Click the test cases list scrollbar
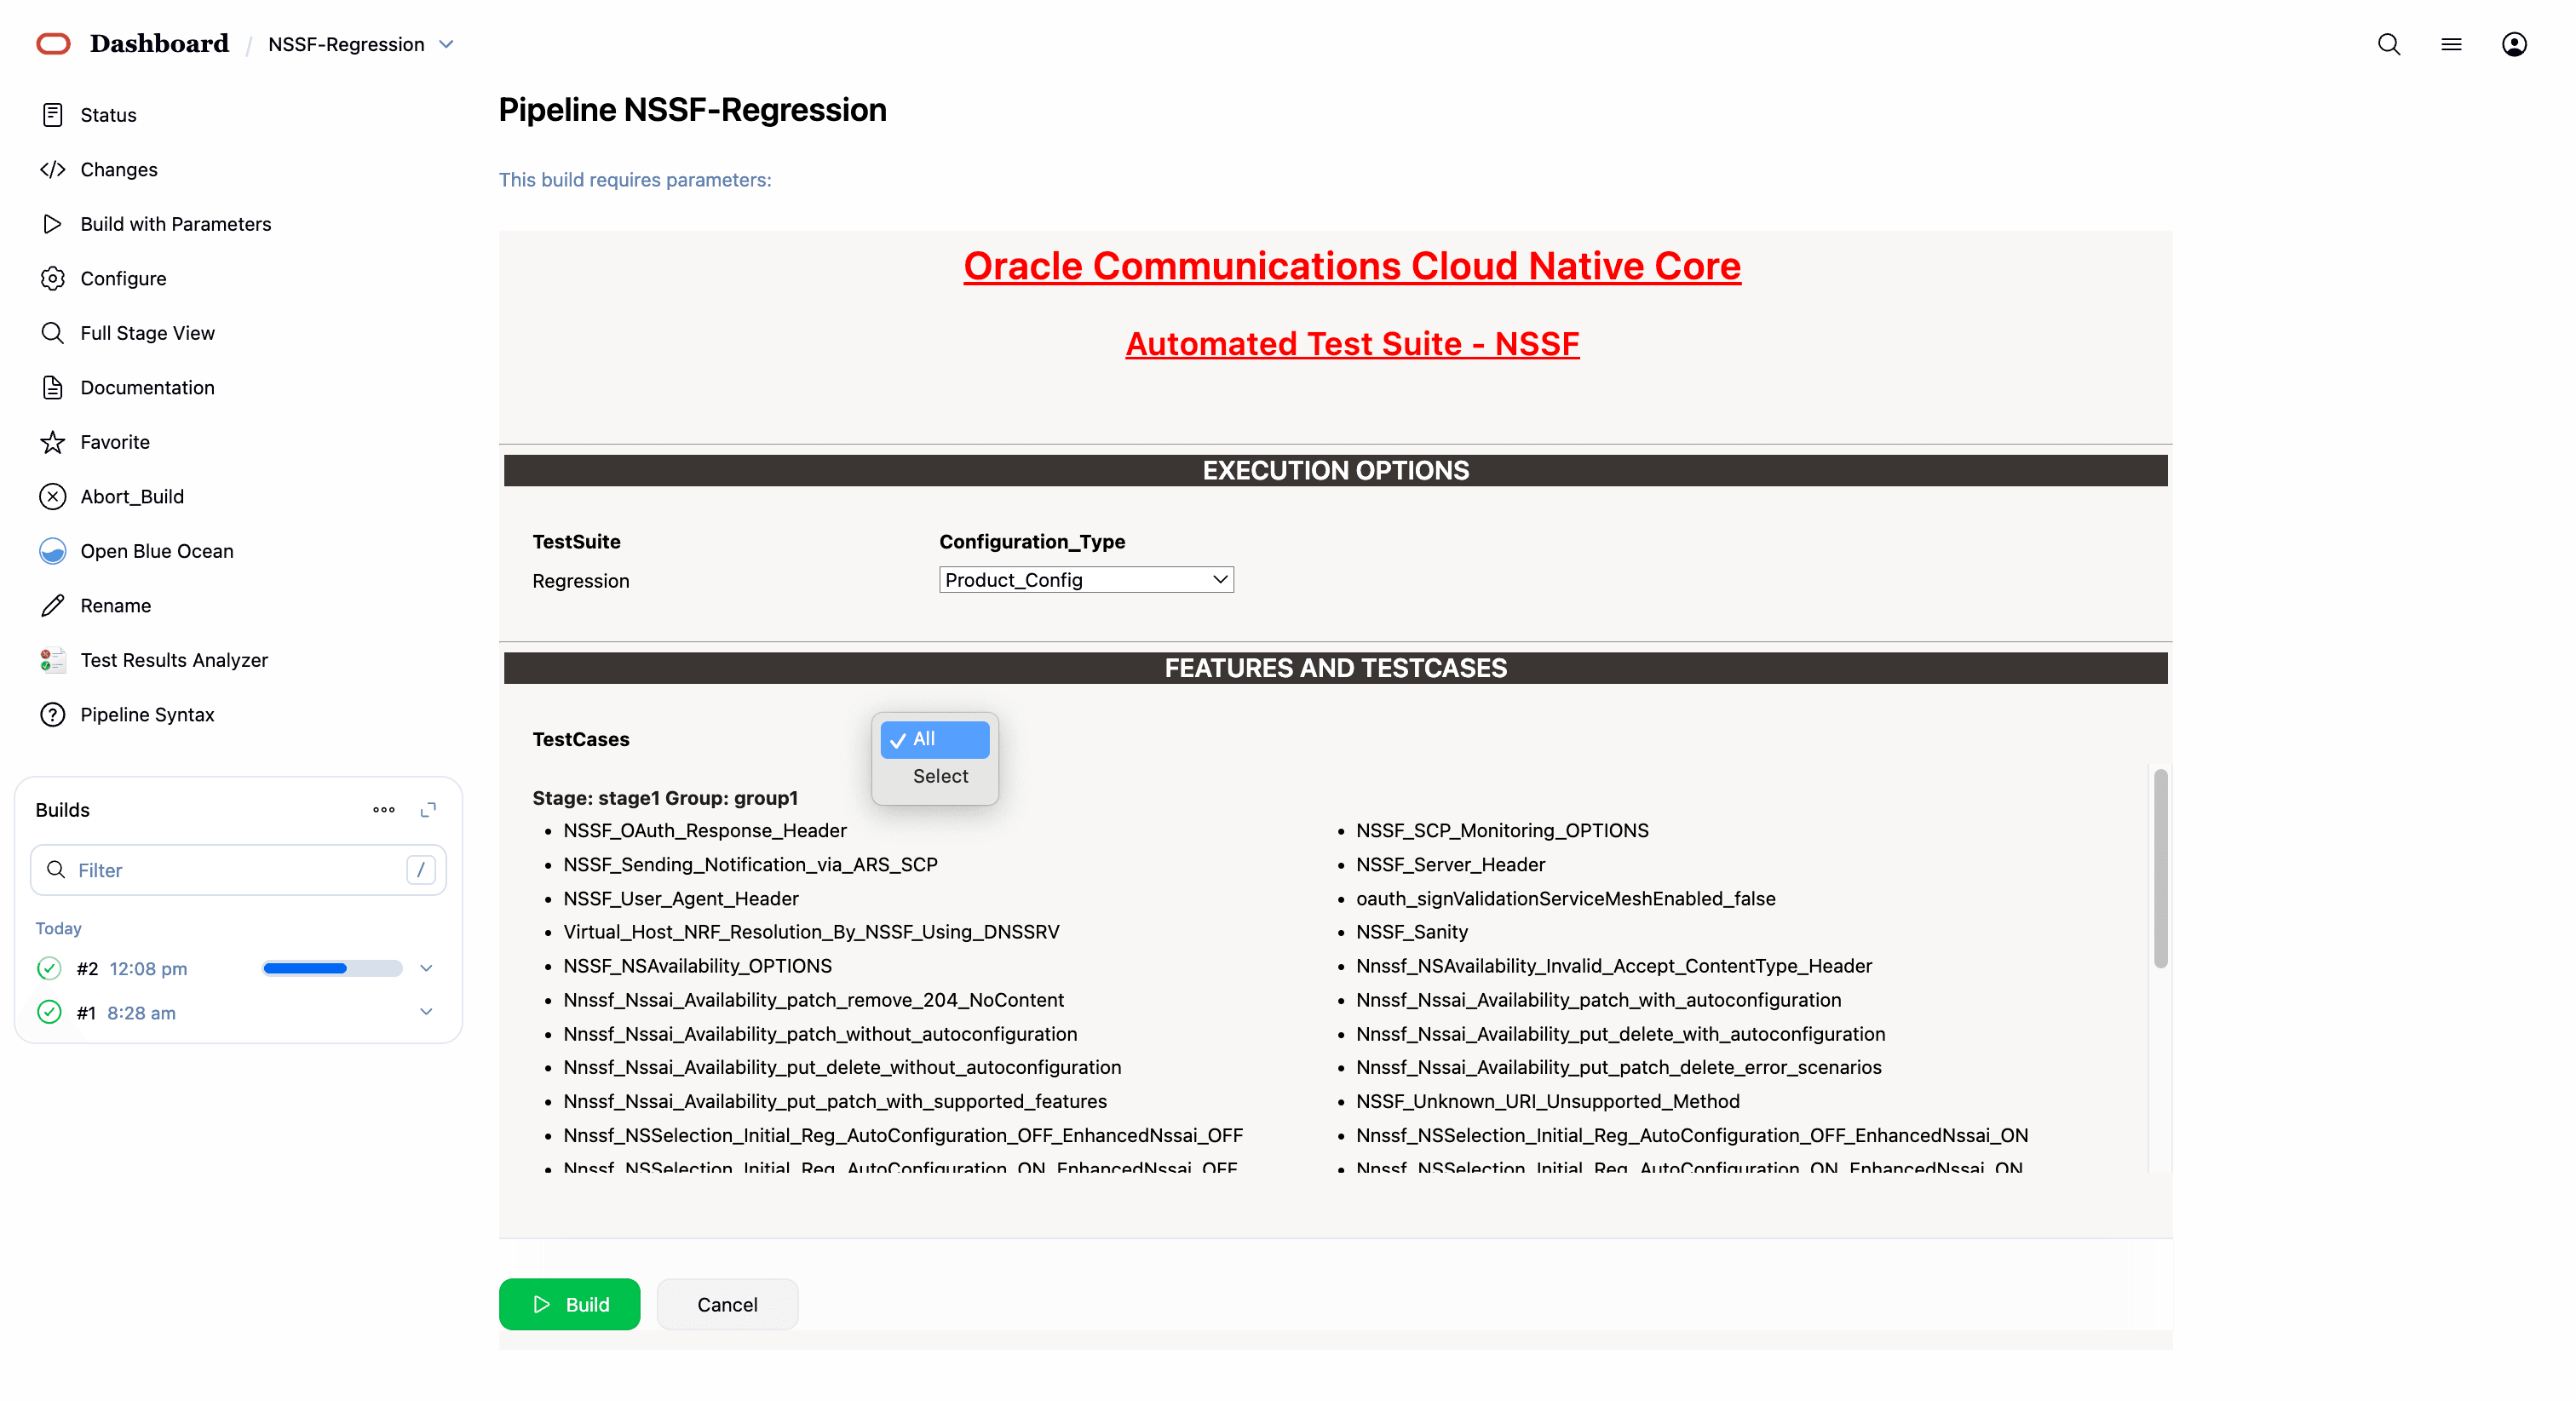2576x1401 pixels. pos(2160,868)
